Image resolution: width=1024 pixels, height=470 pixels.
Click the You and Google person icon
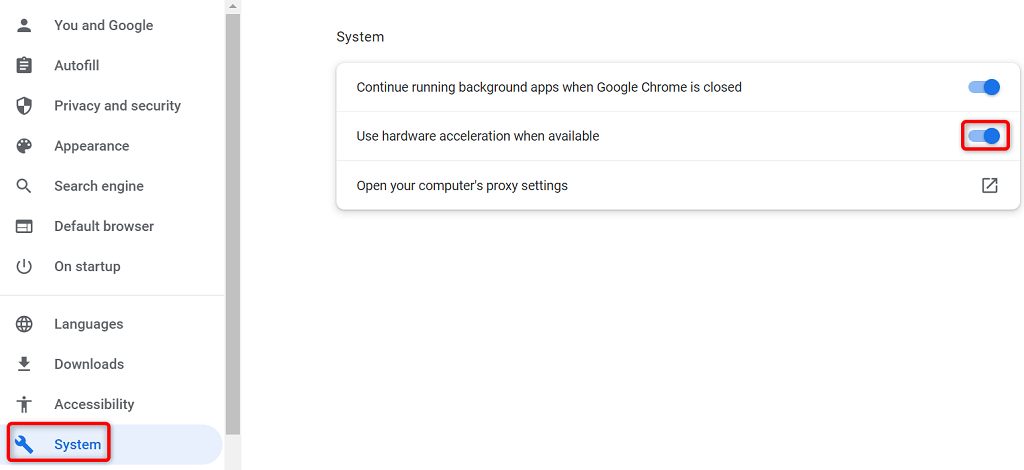[25, 25]
